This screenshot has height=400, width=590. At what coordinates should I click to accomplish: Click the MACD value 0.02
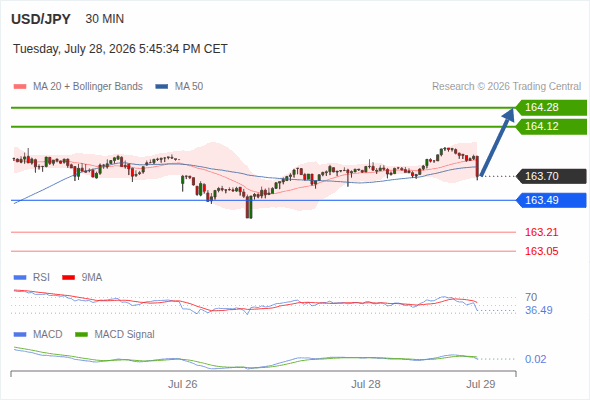[x=535, y=359]
